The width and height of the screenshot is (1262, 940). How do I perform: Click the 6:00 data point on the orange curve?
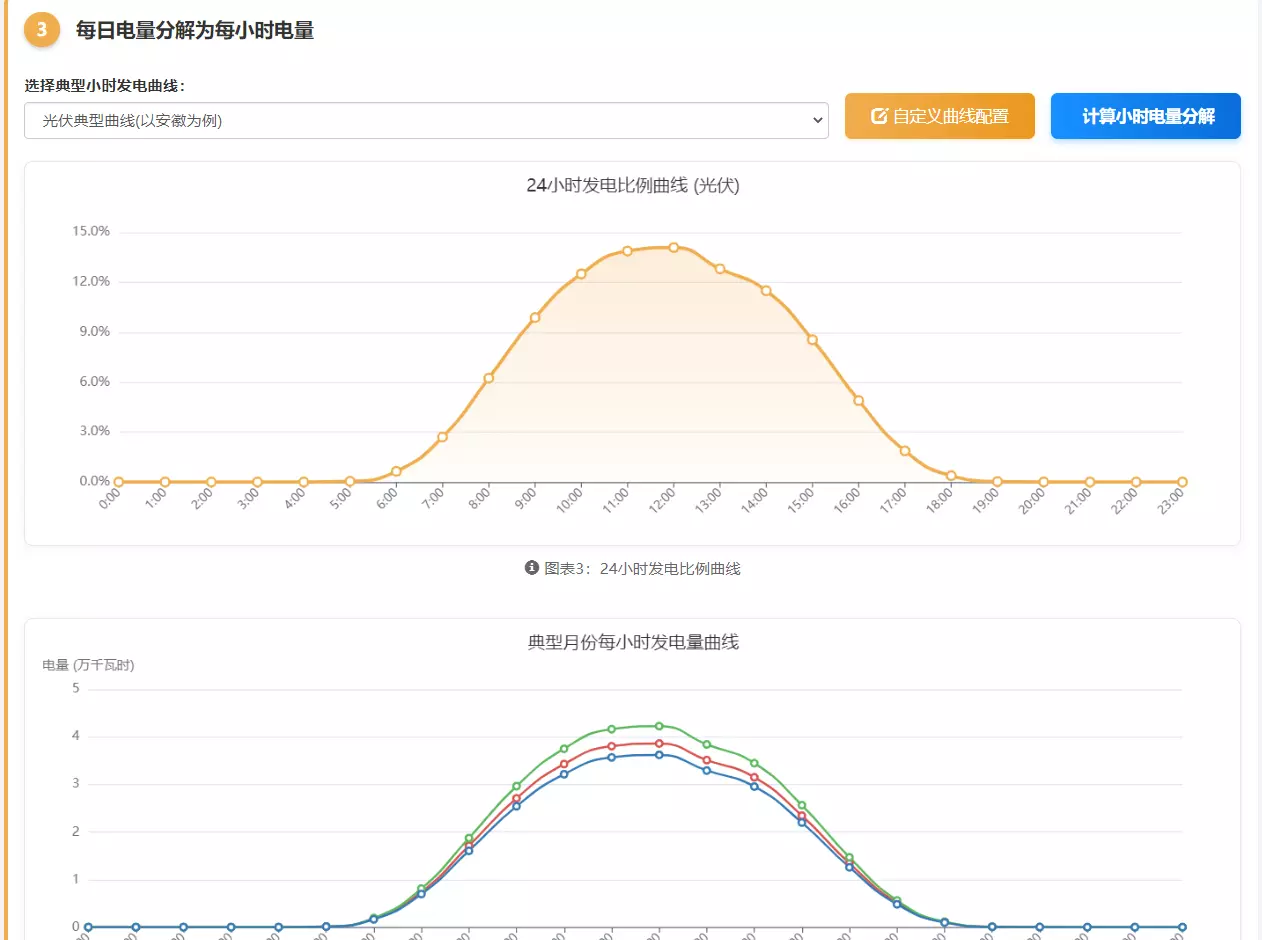point(396,471)
